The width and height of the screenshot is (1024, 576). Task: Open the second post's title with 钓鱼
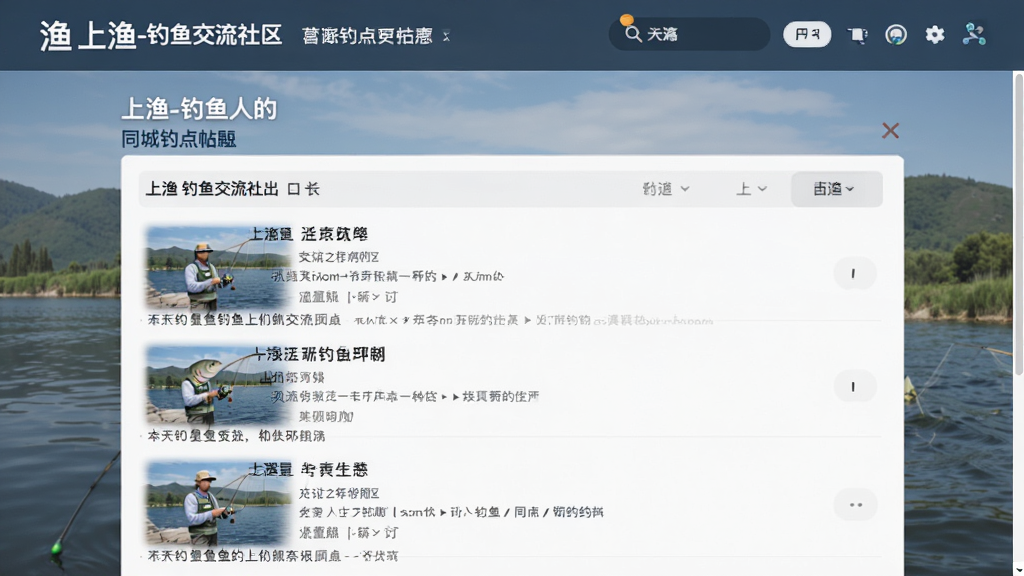click(x=319, y=354)
